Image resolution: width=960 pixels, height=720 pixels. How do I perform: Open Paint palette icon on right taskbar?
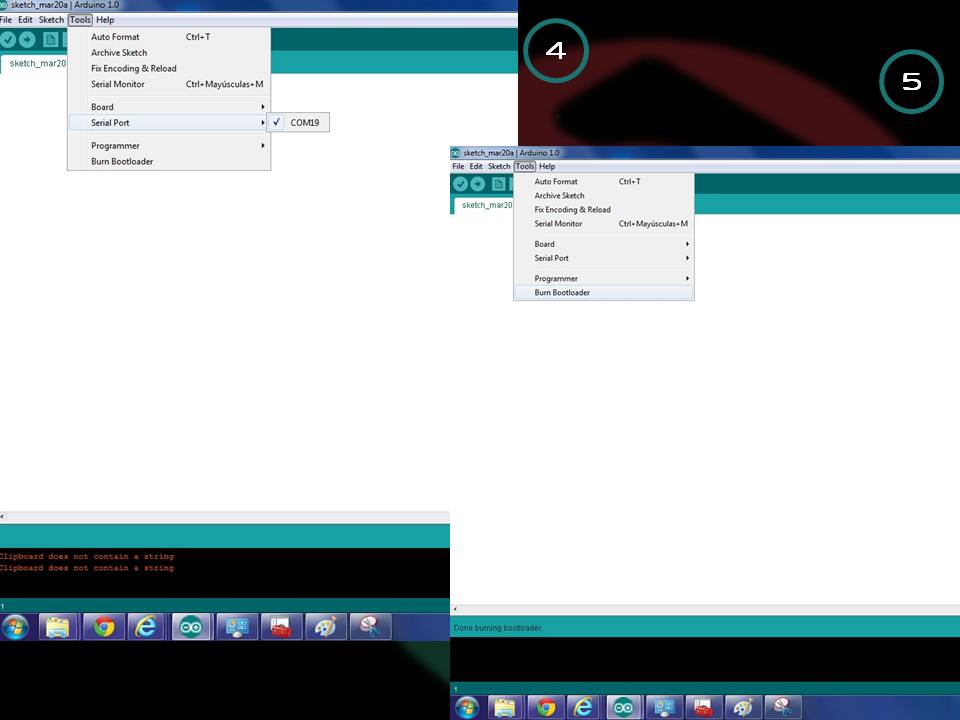(743, 708)
